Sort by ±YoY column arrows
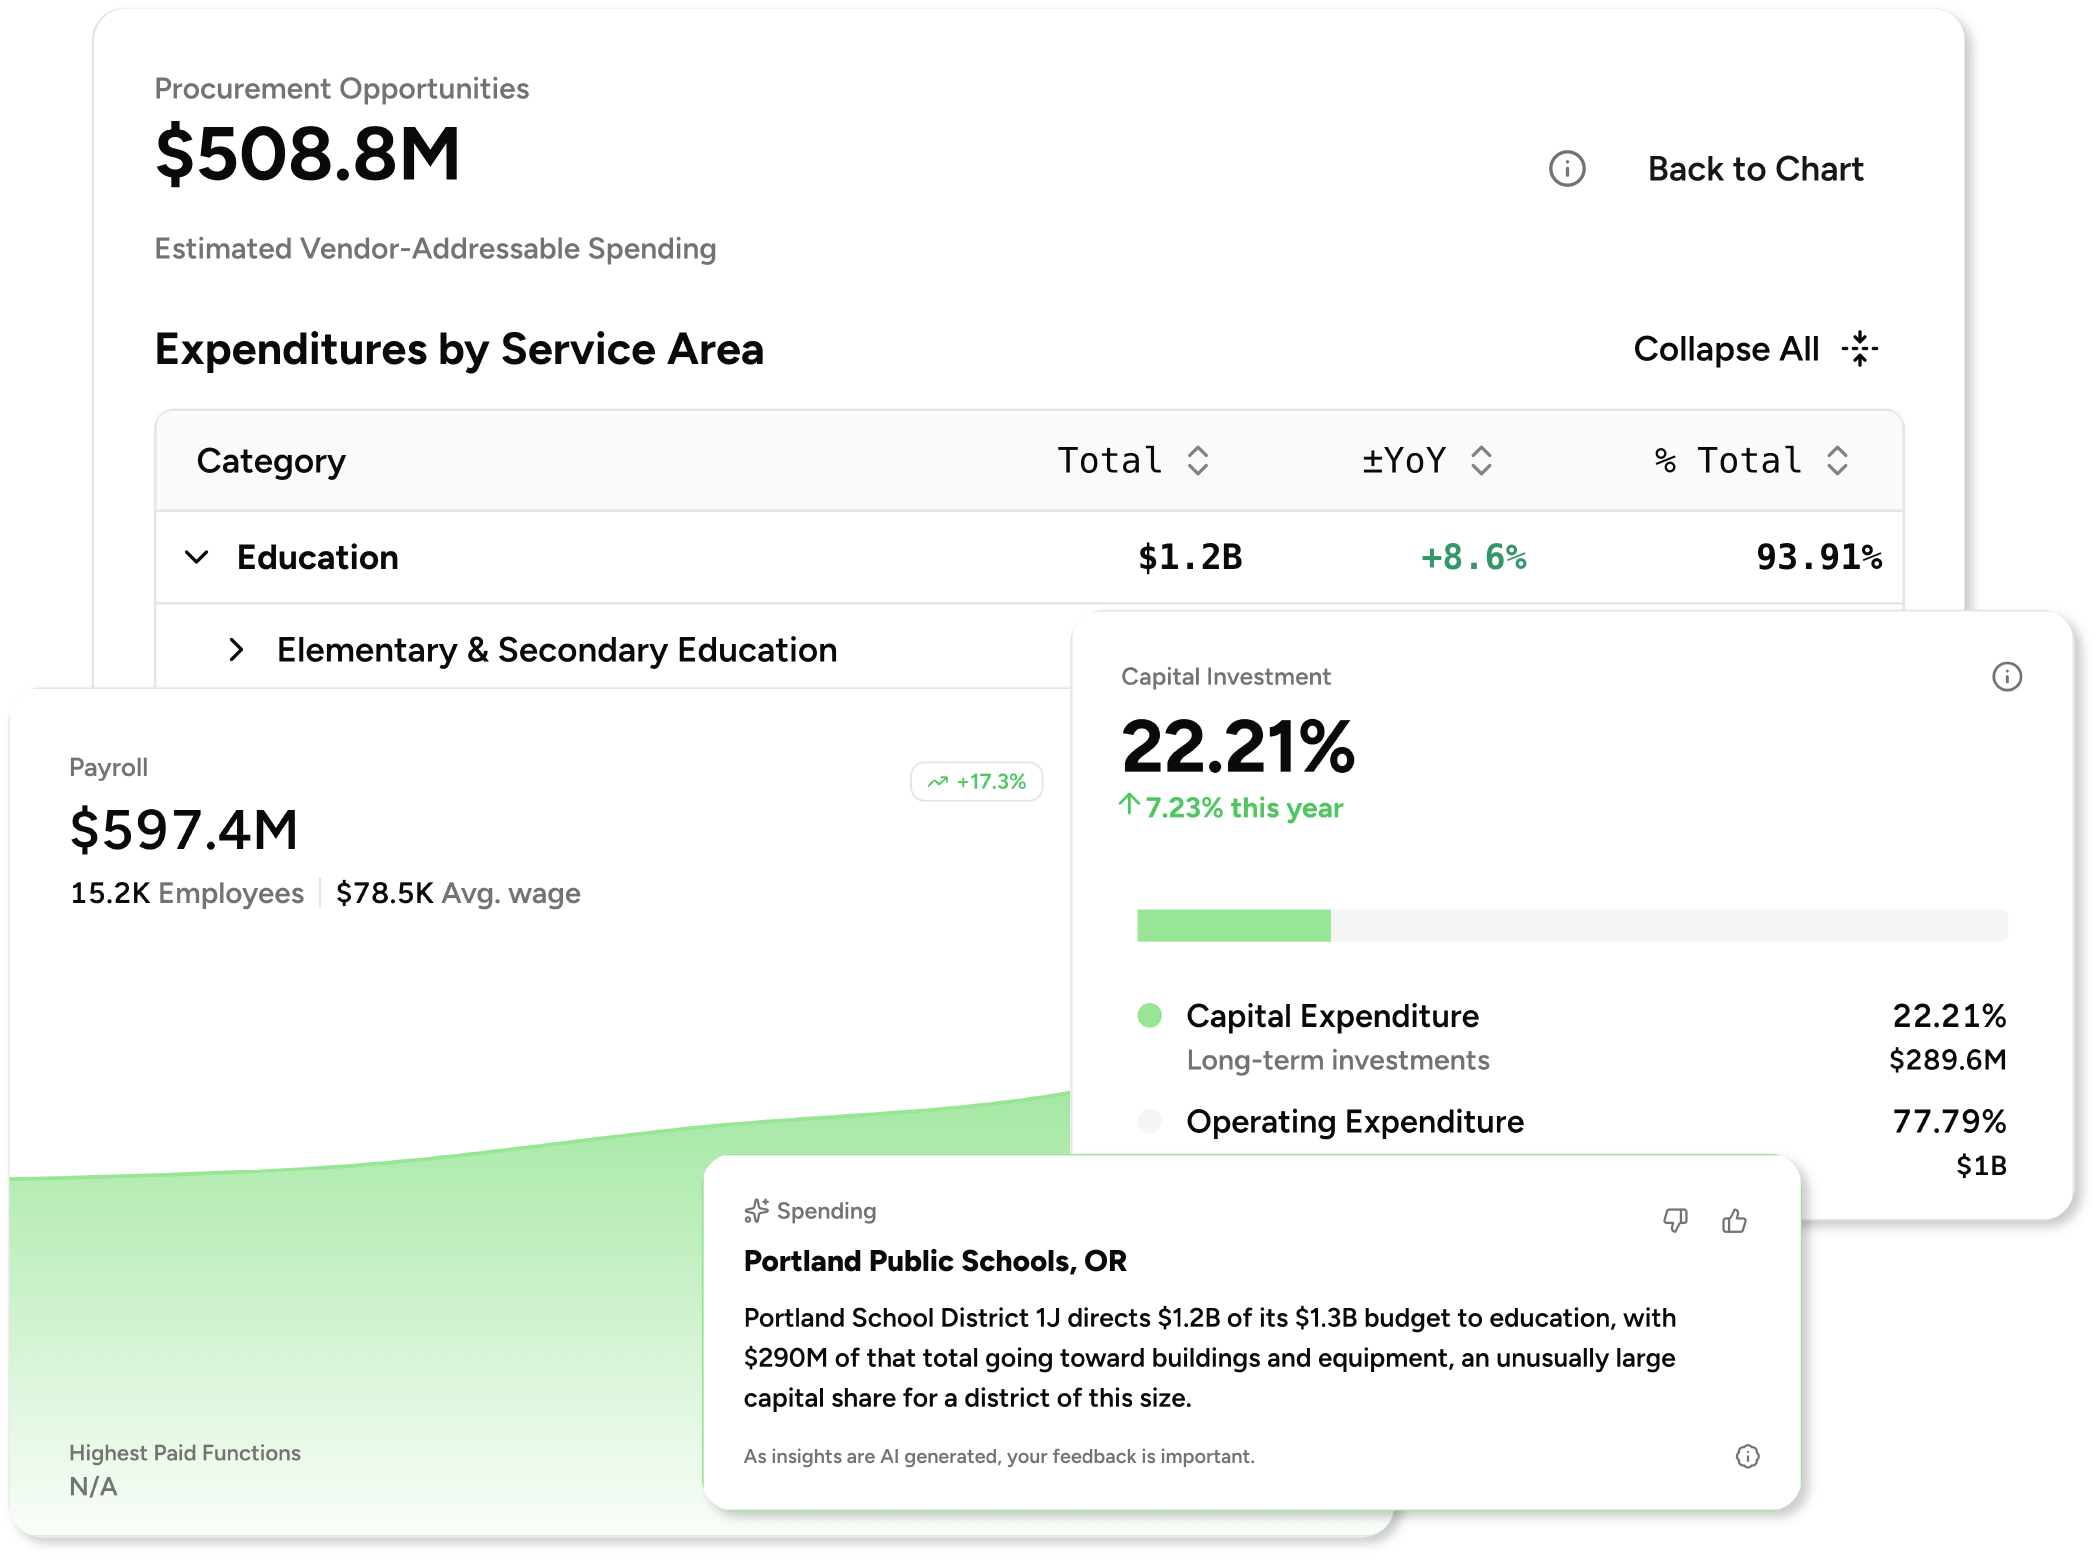The height and width of the screenshot is (1560, 2097). pos(1481,461)
